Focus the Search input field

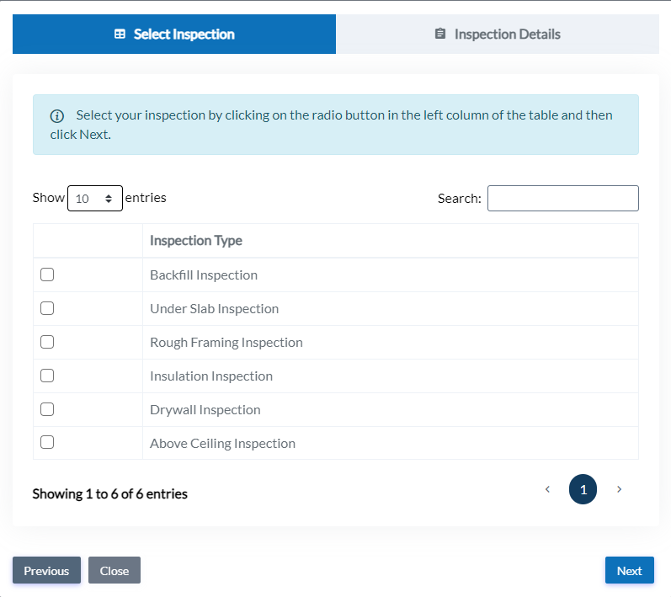tap(562, 198)
